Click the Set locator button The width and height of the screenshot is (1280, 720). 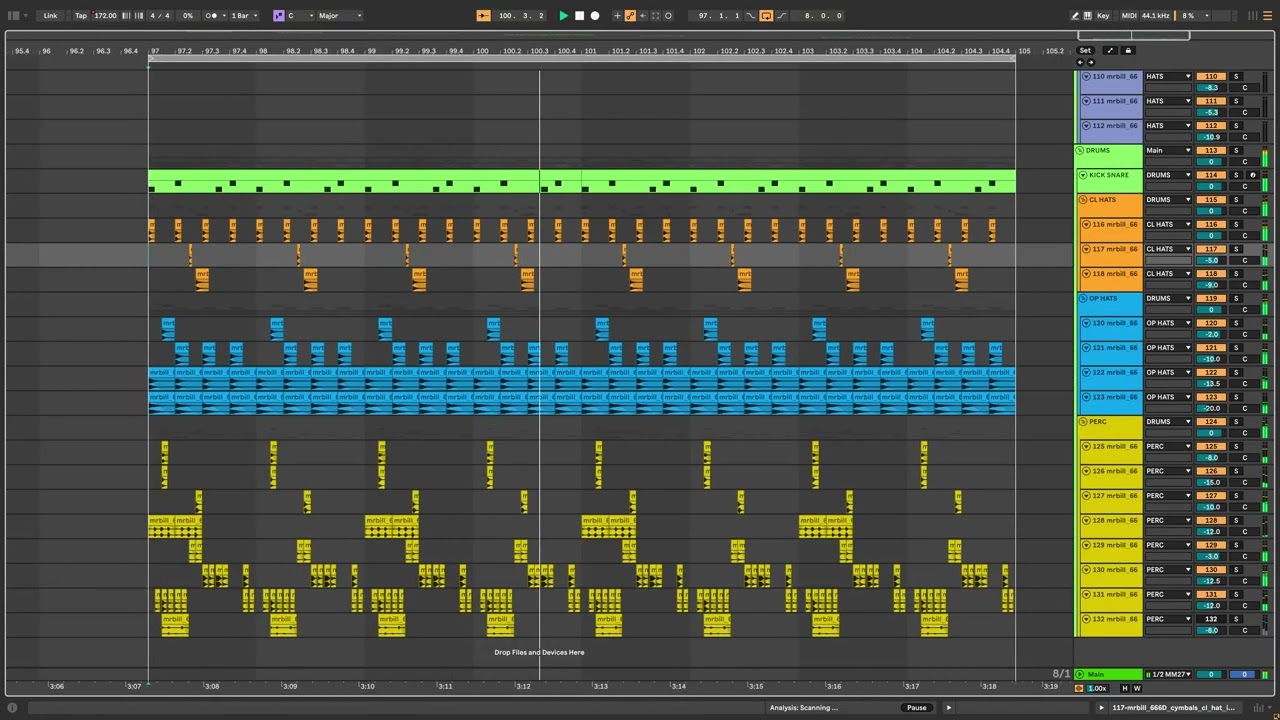pos(1085,51)
